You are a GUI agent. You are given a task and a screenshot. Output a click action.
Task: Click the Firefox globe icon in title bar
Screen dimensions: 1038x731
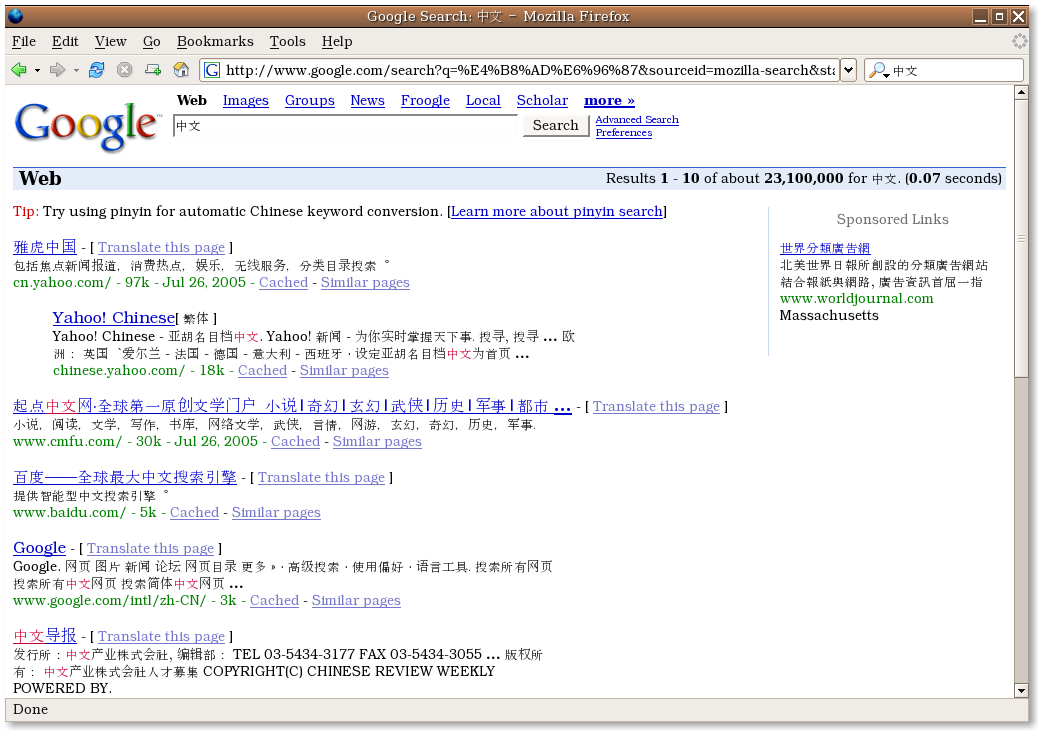click(x=15, y=16)
